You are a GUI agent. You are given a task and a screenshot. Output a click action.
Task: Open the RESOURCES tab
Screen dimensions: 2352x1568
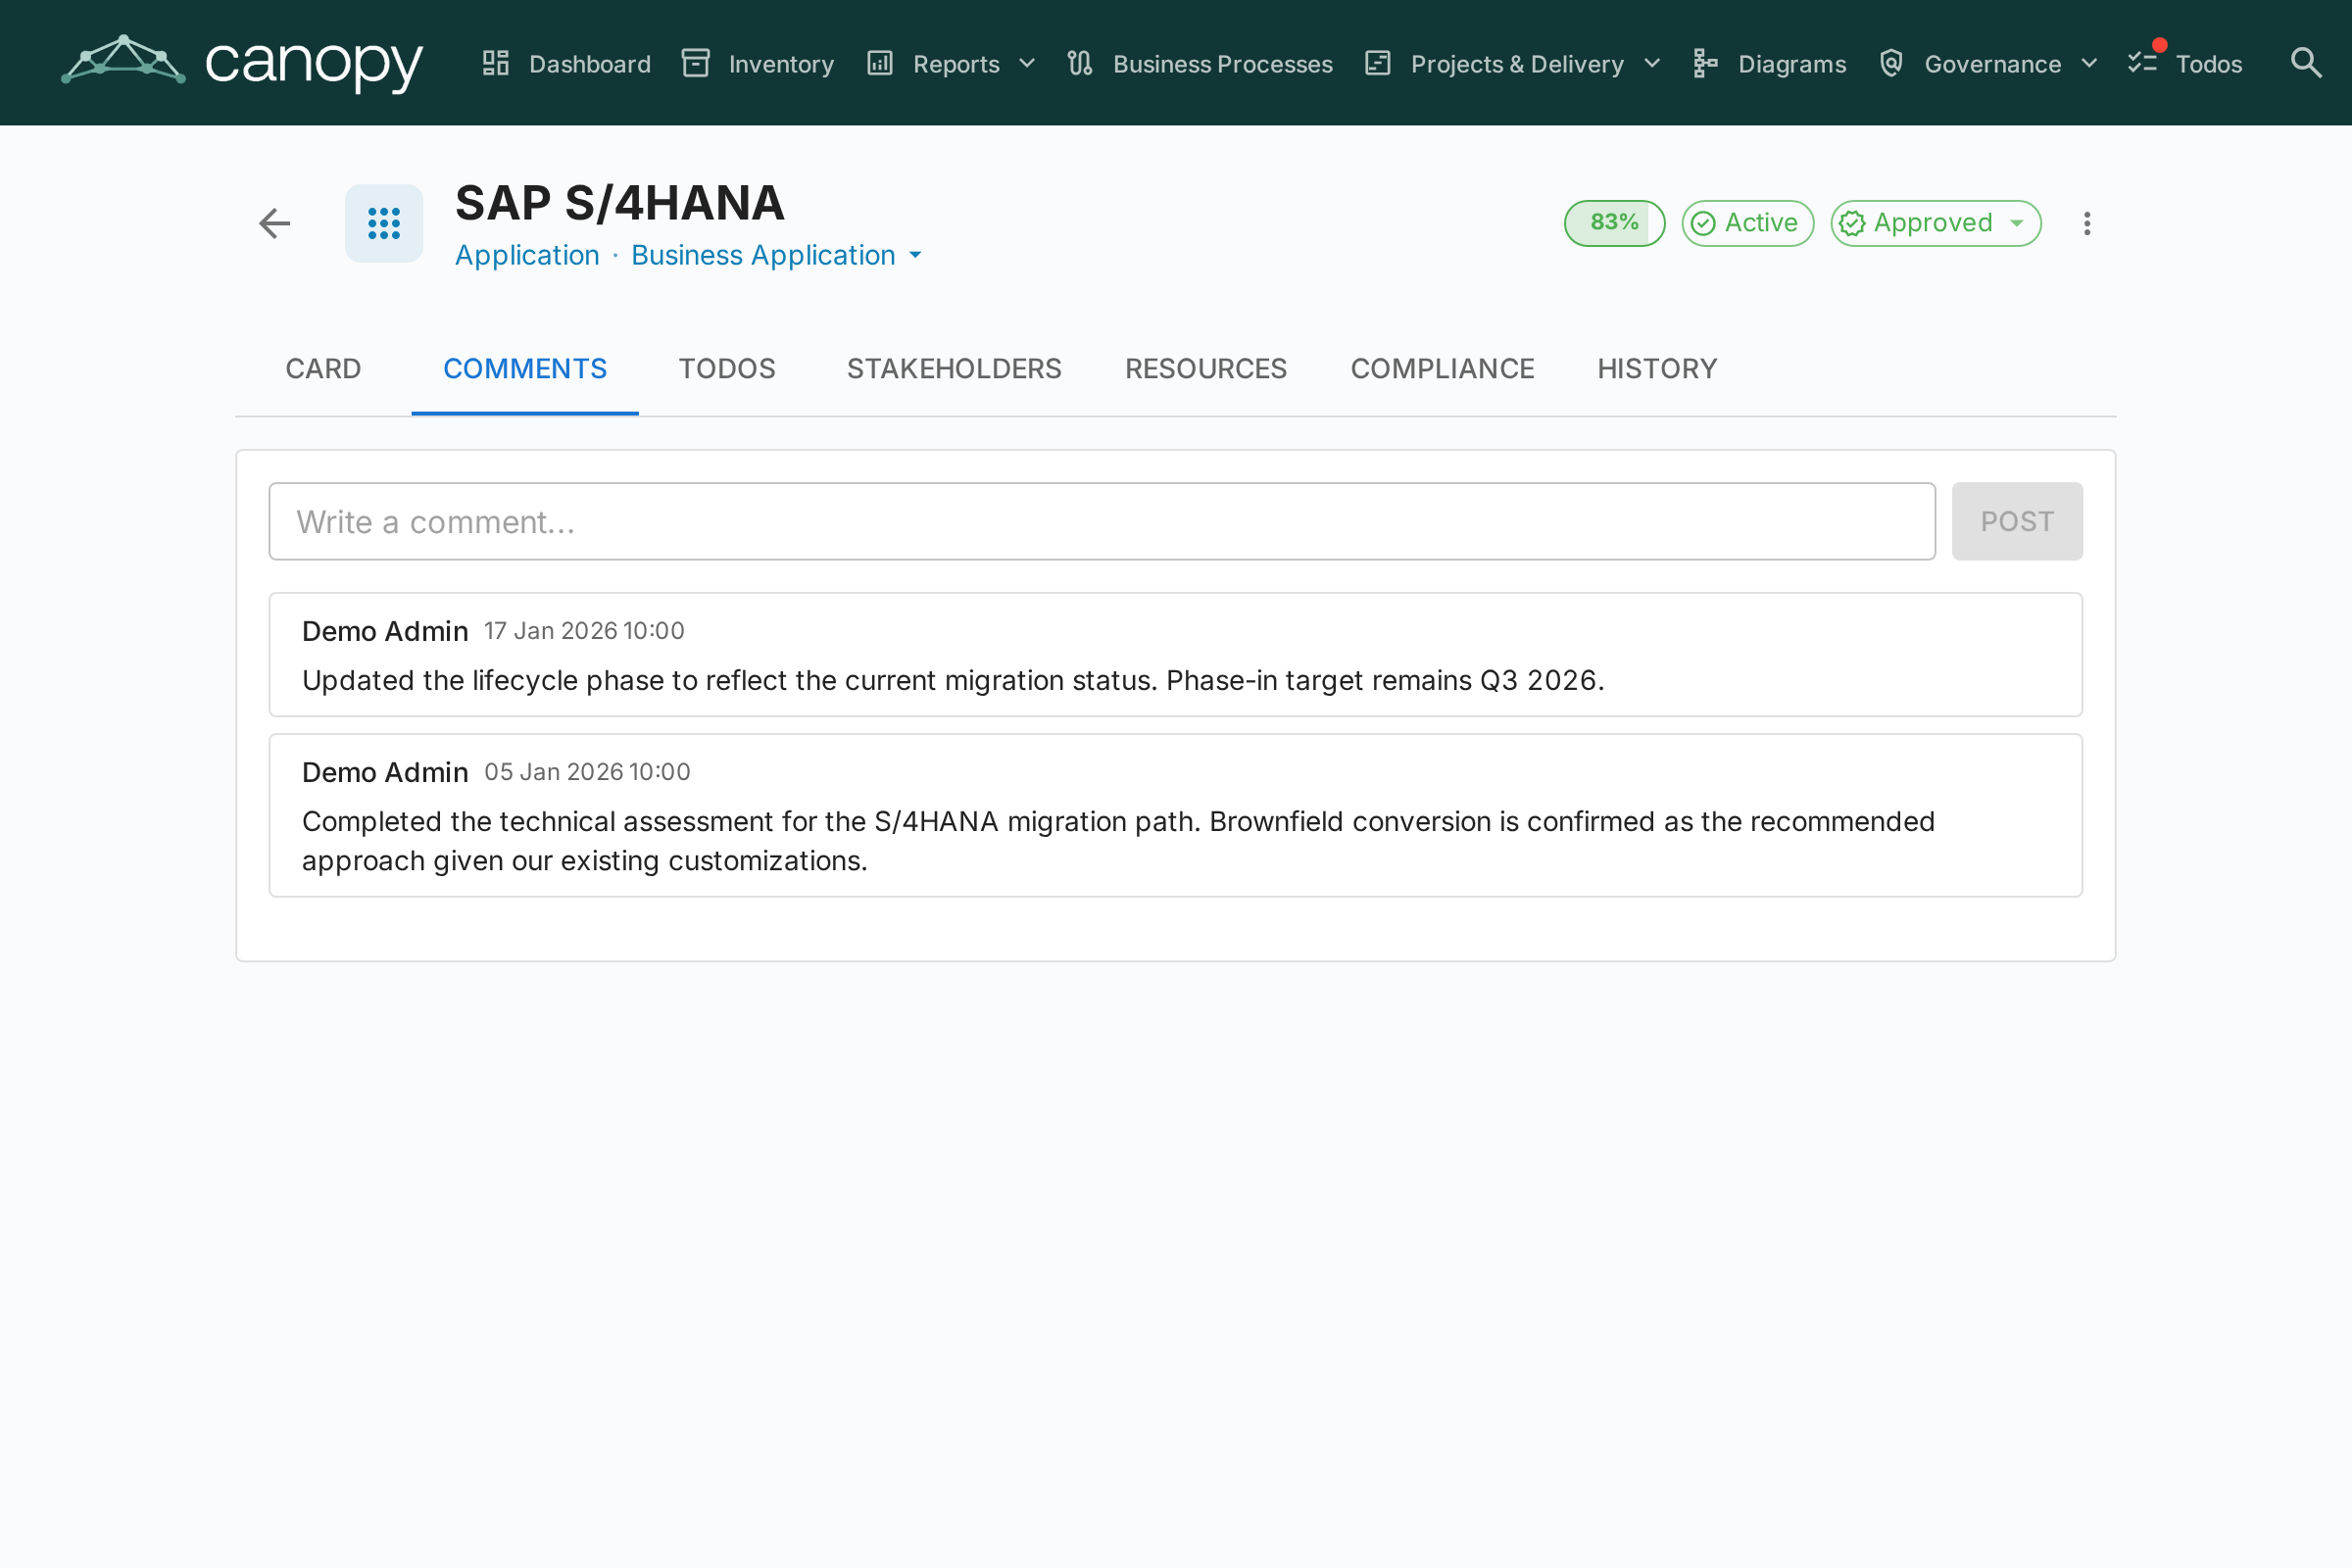1206,369
